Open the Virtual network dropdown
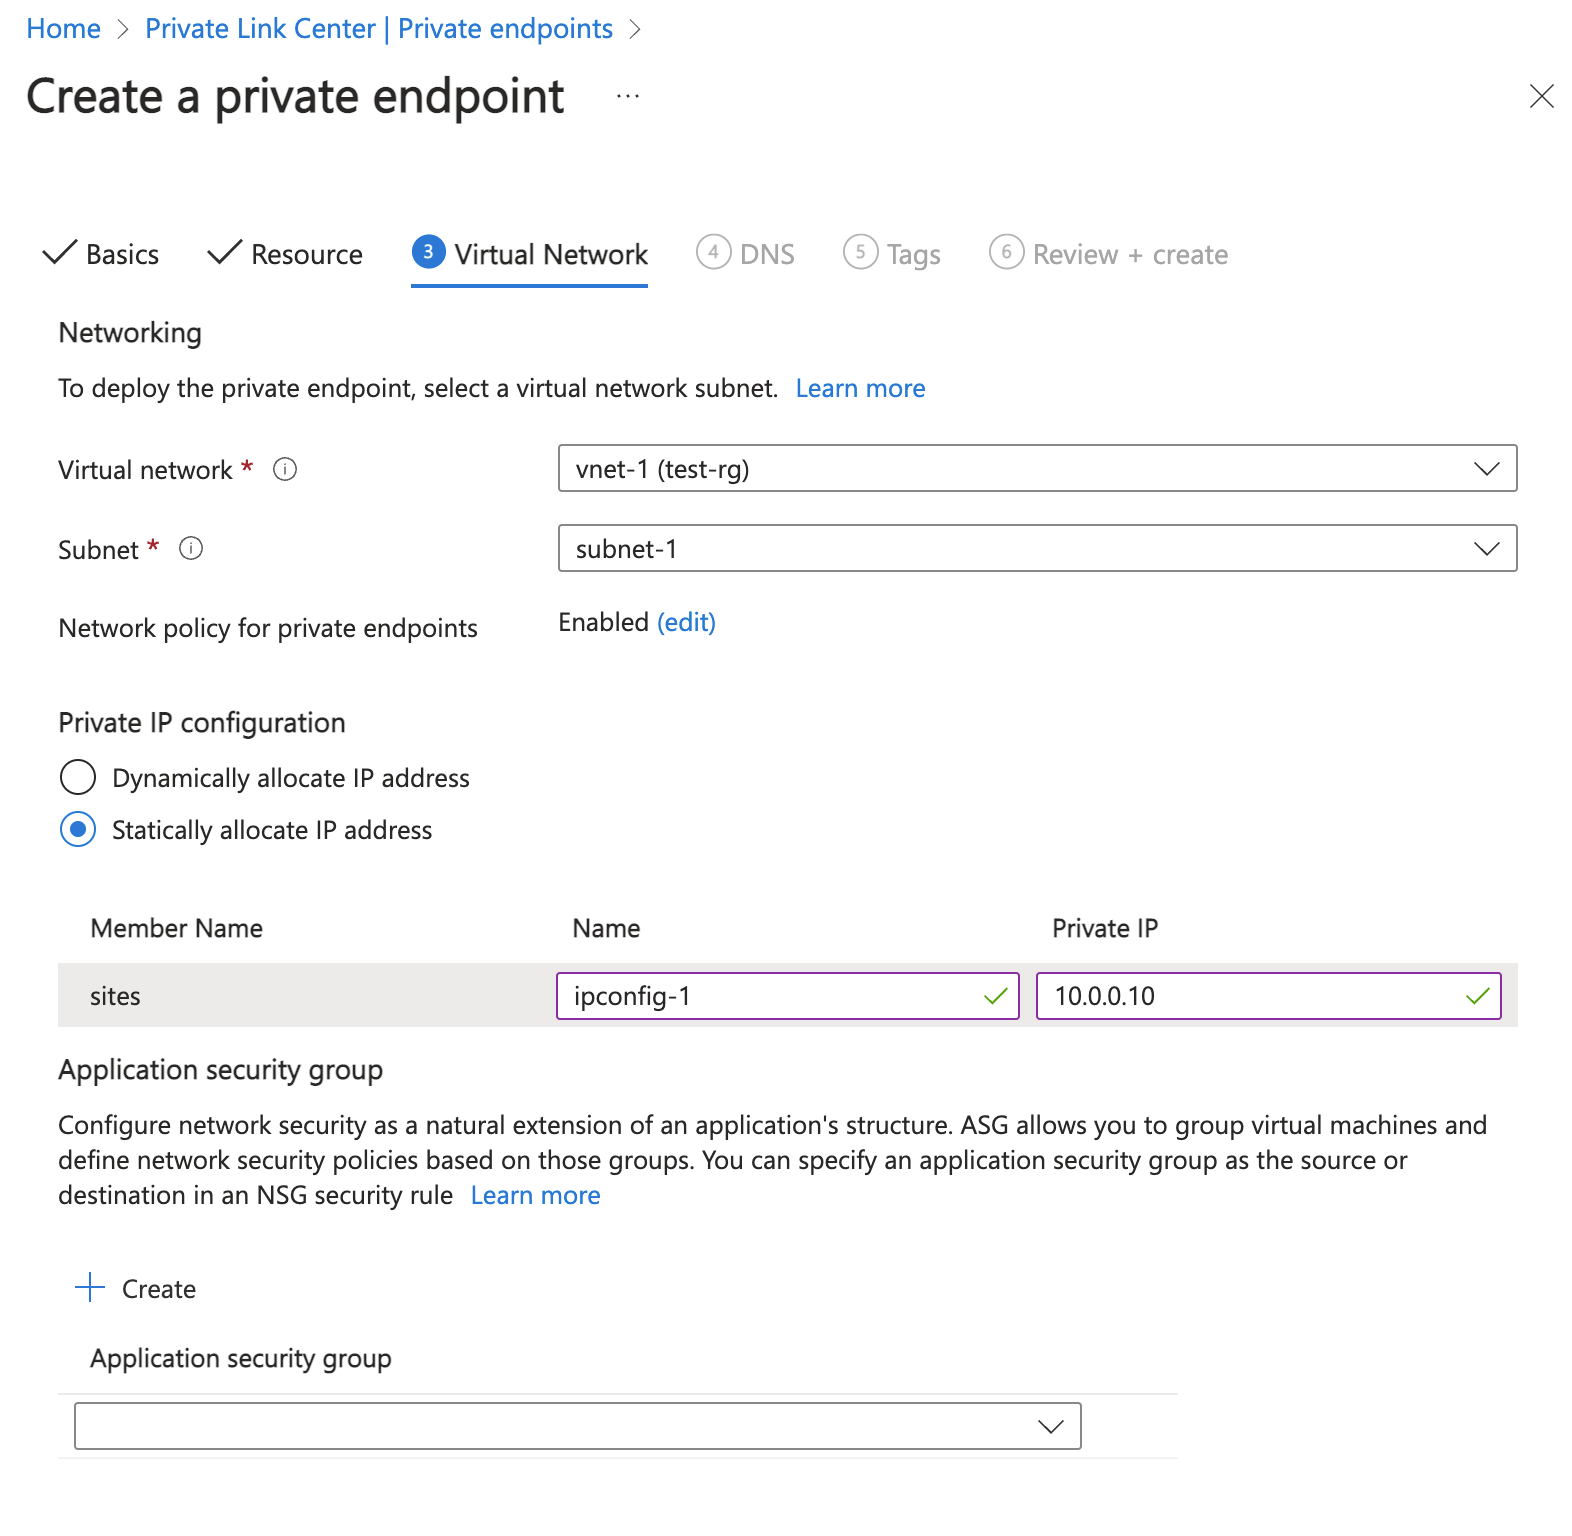This screenshot has width=1572, height=1536. 1487,468
